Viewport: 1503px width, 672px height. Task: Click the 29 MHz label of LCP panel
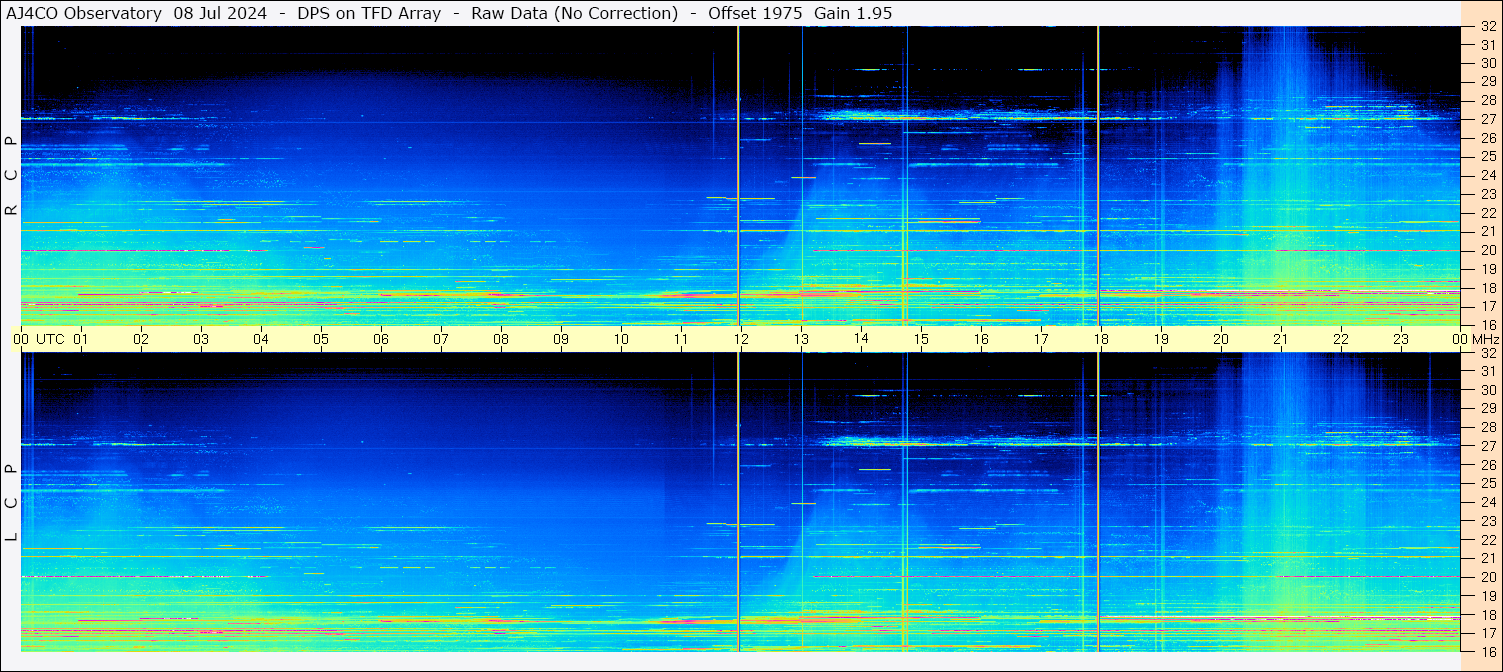click(1487, 409)
